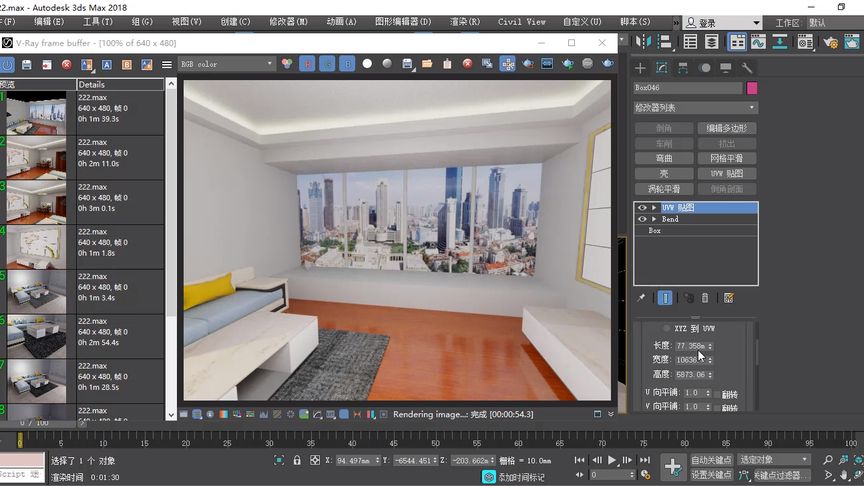Select history render thumbnail number 4

[x=36, y=247]
